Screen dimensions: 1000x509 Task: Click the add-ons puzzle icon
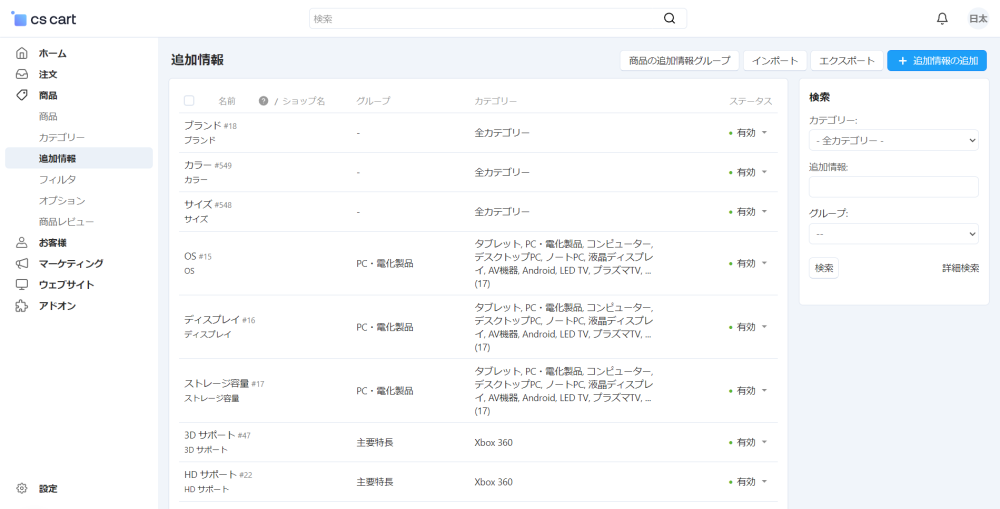click(x=22, y=305)
